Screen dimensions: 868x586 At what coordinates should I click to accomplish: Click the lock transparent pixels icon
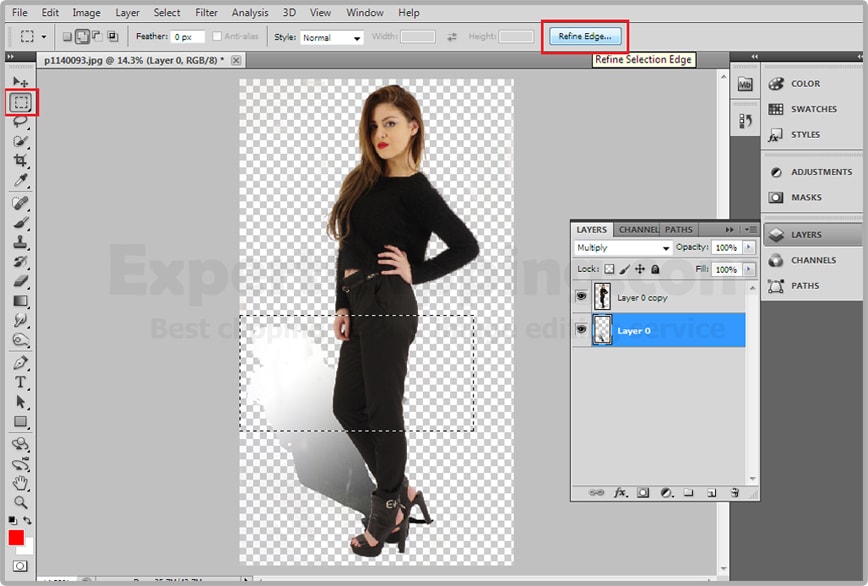[x=609, y=270]
